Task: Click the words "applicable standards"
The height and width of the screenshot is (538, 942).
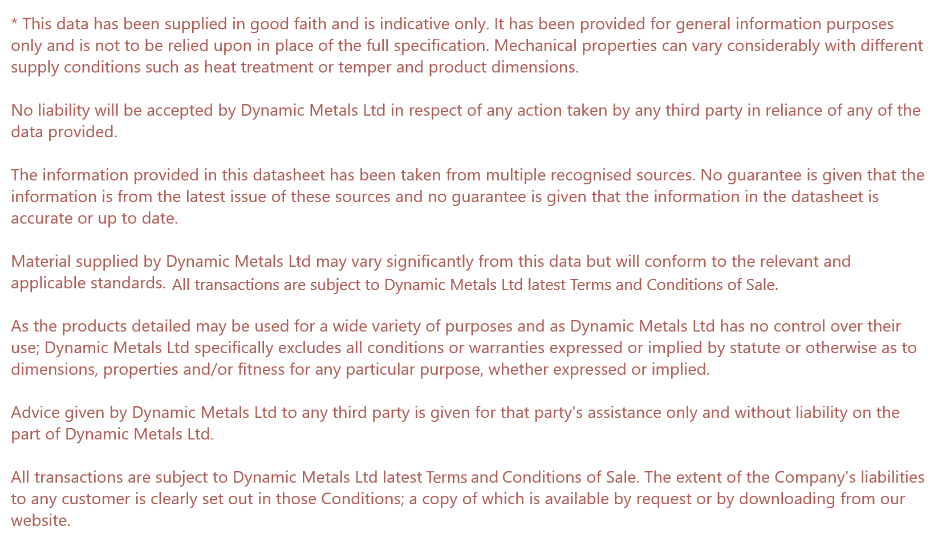Action: (87, 283)
